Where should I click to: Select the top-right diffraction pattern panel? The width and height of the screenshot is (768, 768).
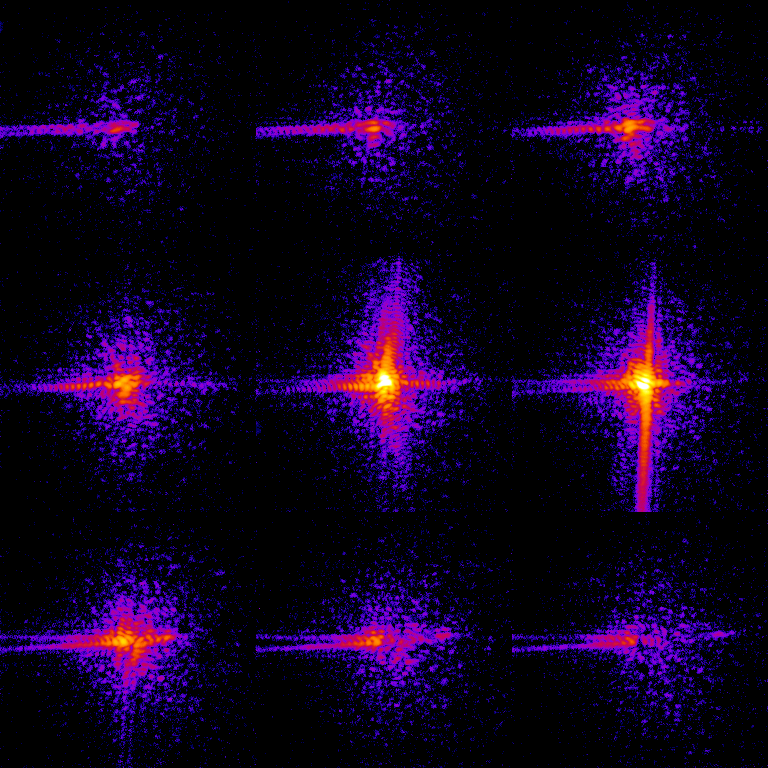pyautogui.click(x=640, y=128)
